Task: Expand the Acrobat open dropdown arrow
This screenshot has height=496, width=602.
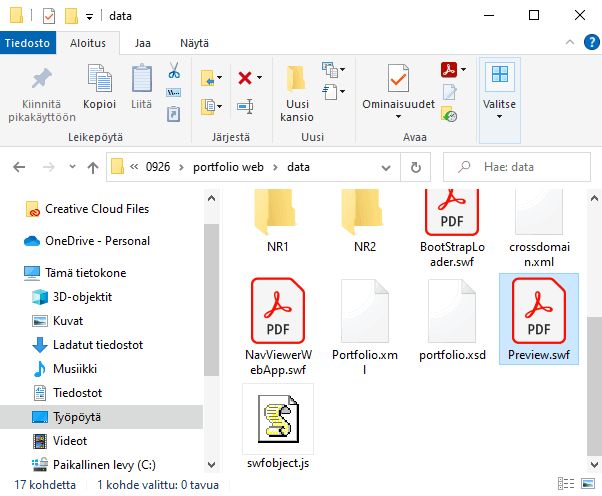Action: point(463,69)
